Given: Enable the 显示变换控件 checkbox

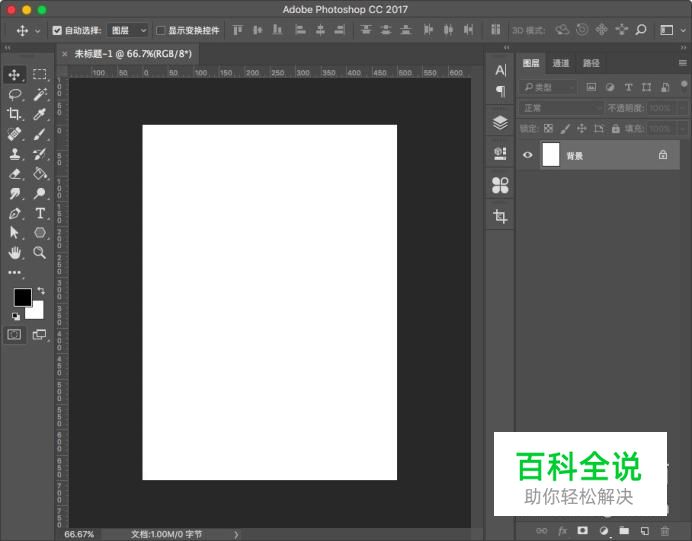Looking at the screenshot, I should [x=161, y=31].
